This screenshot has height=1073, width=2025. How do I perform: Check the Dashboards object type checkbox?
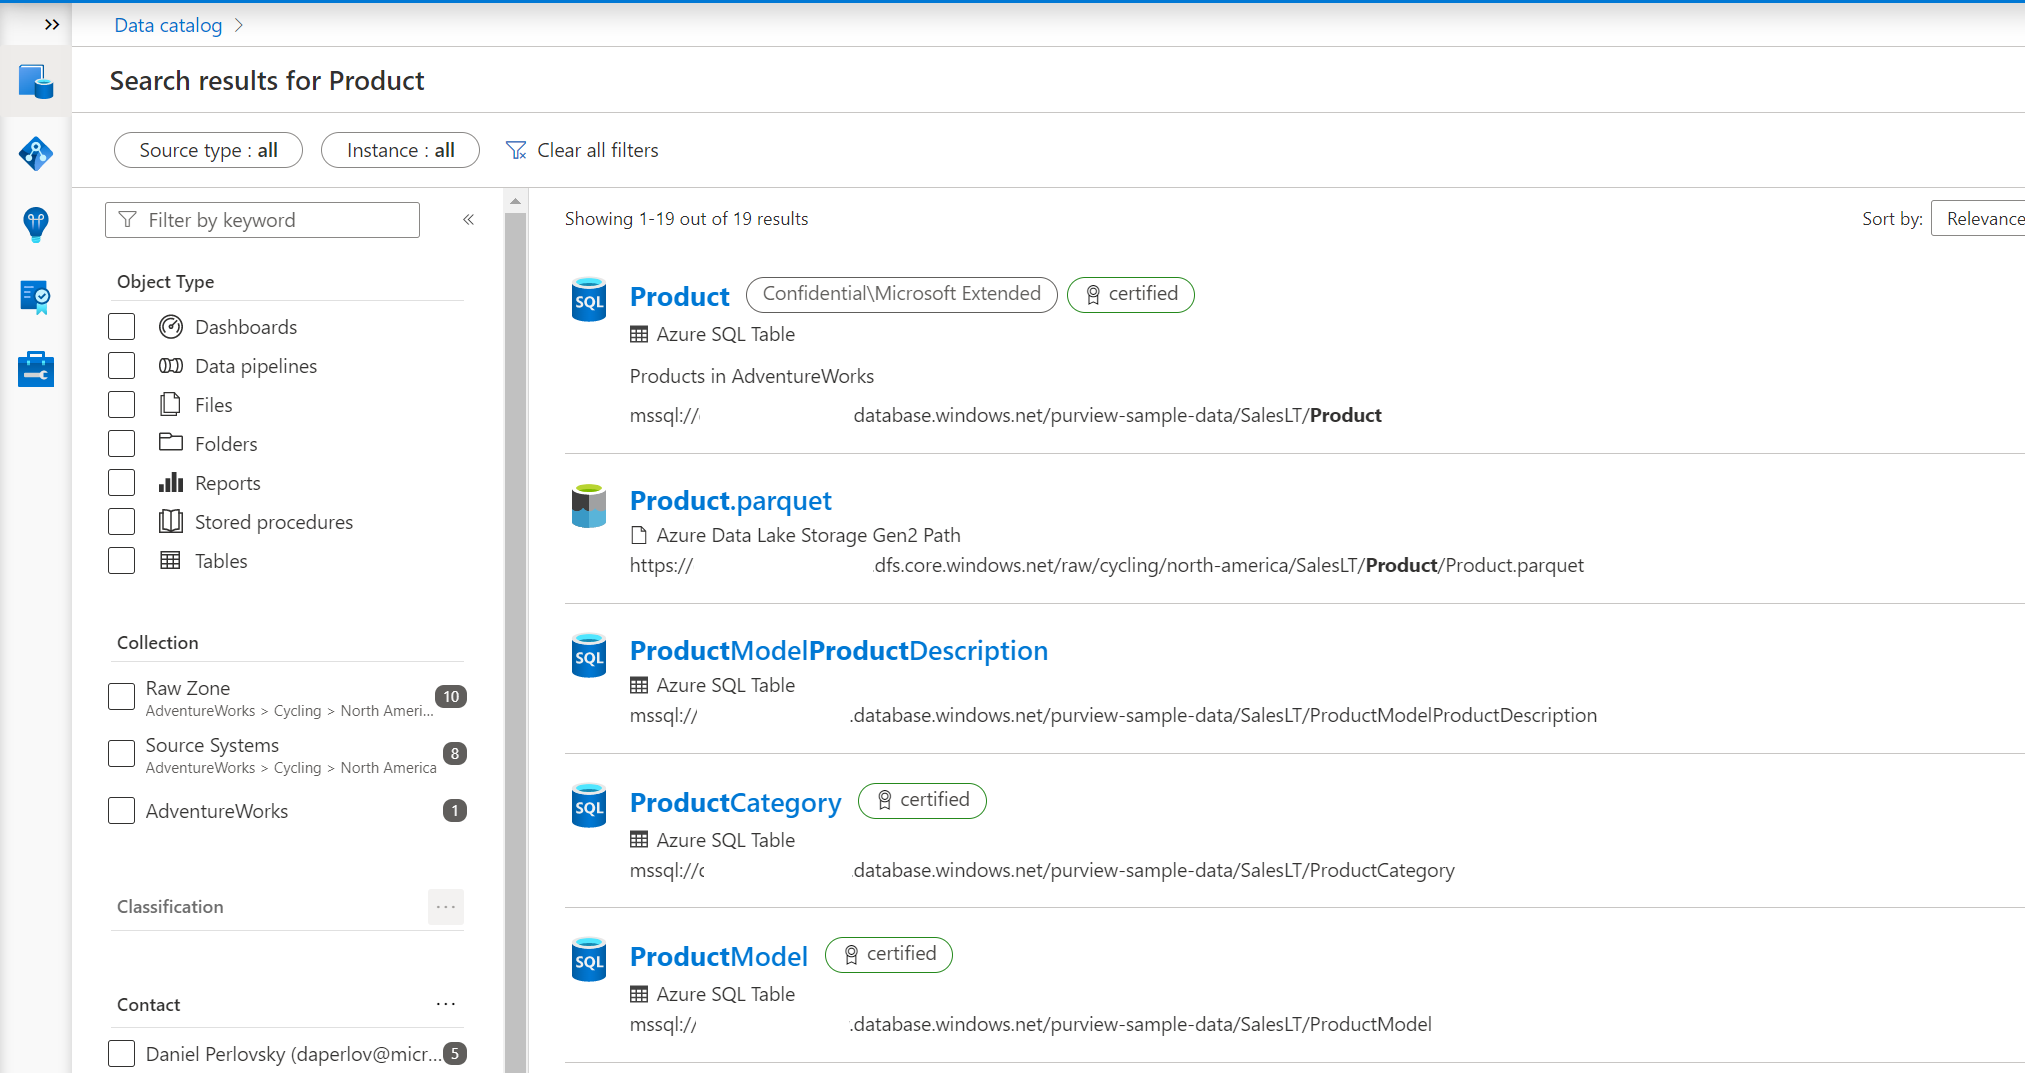(x=122, y=327)
